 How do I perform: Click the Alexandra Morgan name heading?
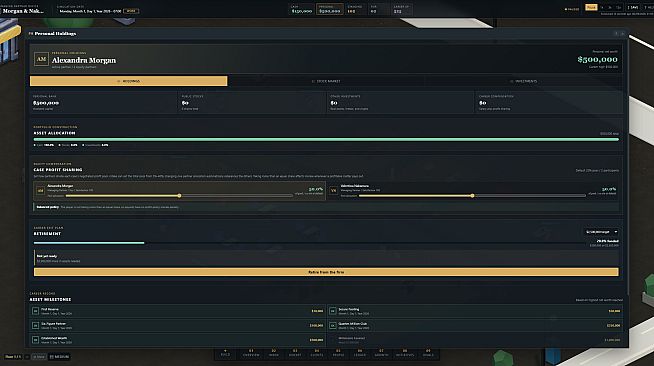coord(84,60)
